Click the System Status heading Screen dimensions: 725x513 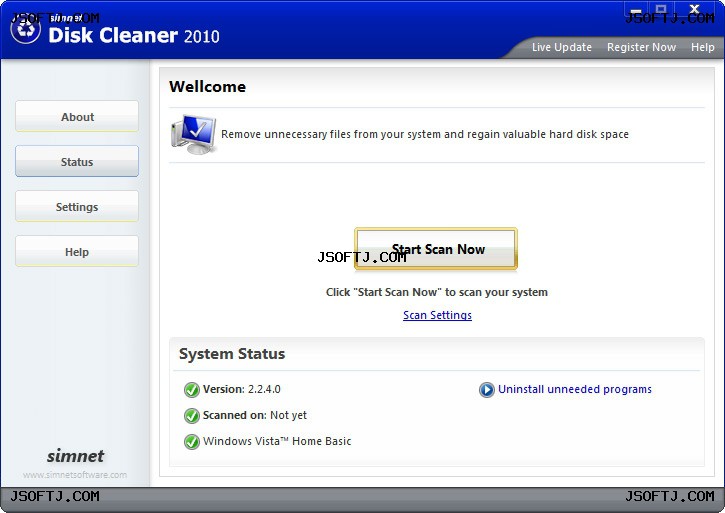coord(232,354)
